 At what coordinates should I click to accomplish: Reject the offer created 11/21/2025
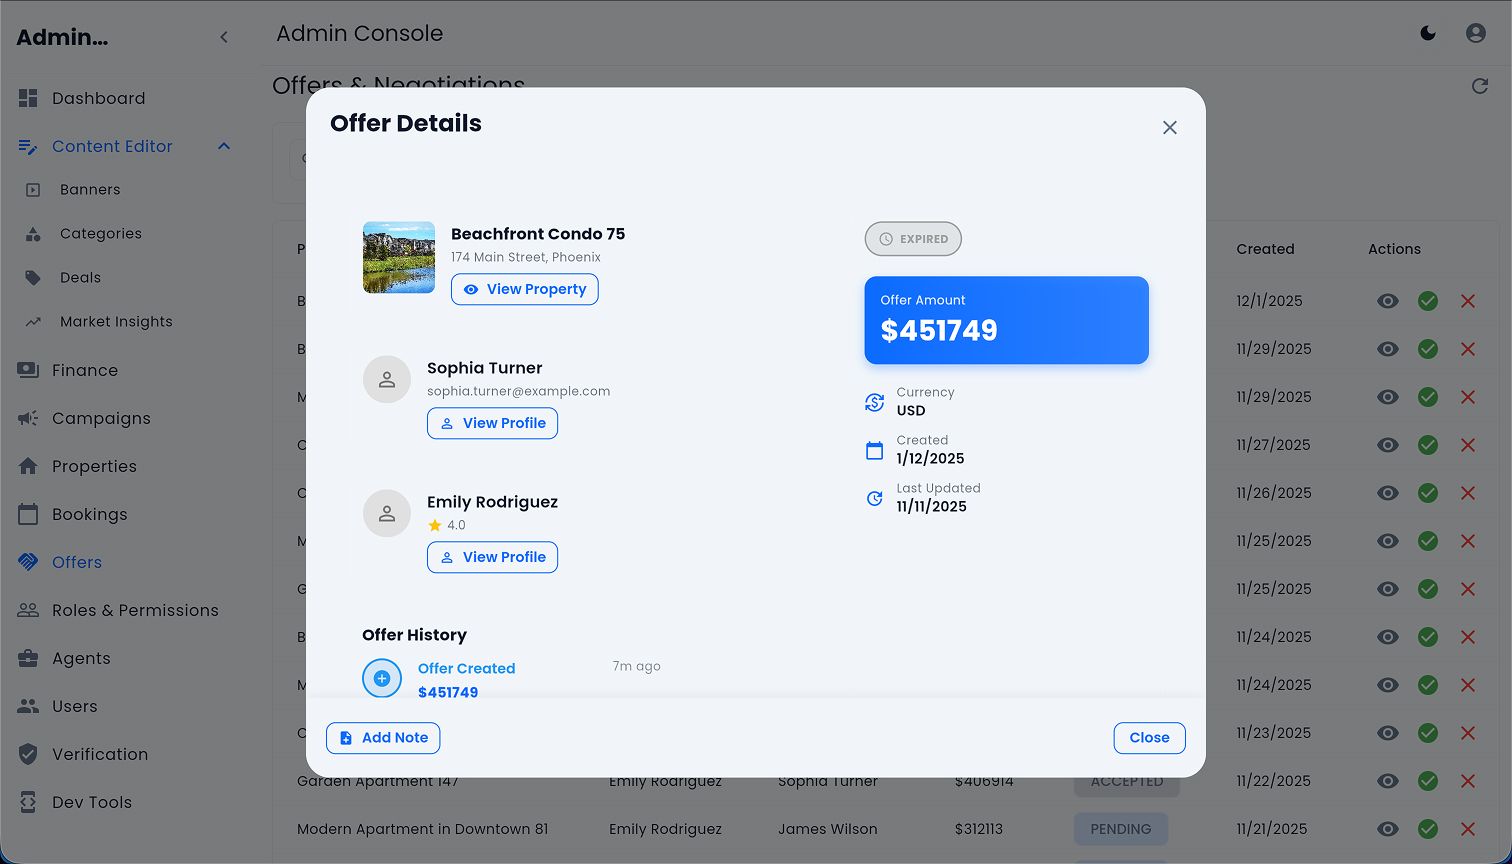(1468, 829)
